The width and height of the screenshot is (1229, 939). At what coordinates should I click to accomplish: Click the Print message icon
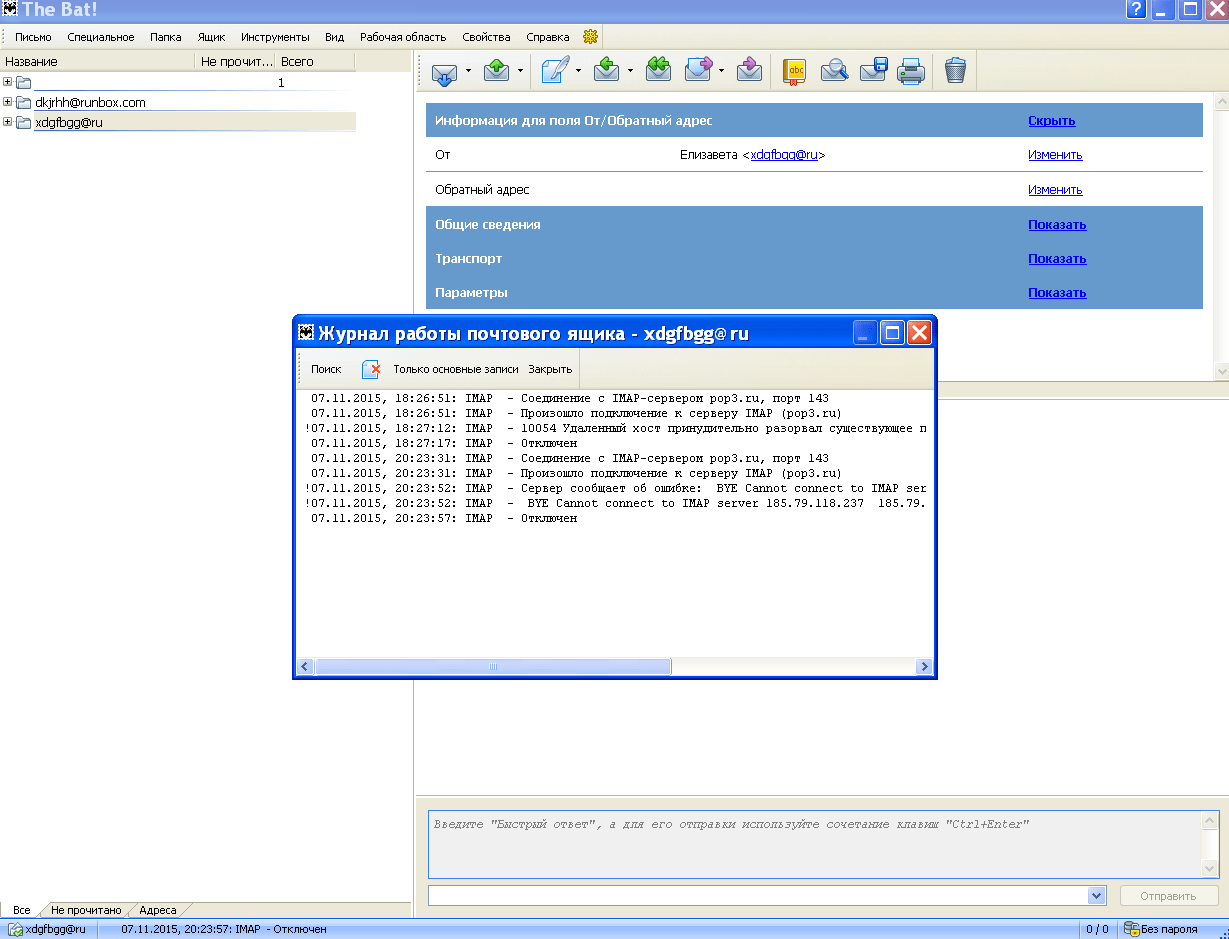(x=910, y=71)
